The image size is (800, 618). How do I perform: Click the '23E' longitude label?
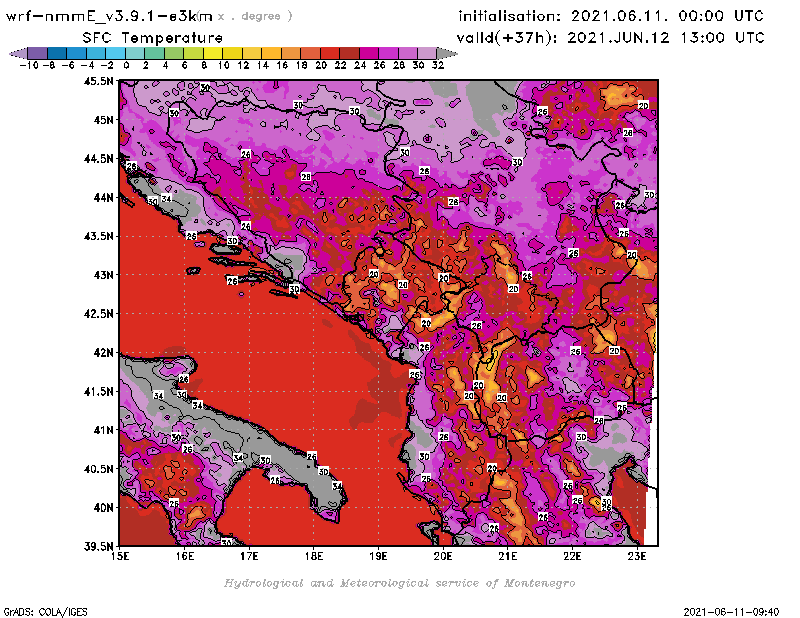pos(637,556)
